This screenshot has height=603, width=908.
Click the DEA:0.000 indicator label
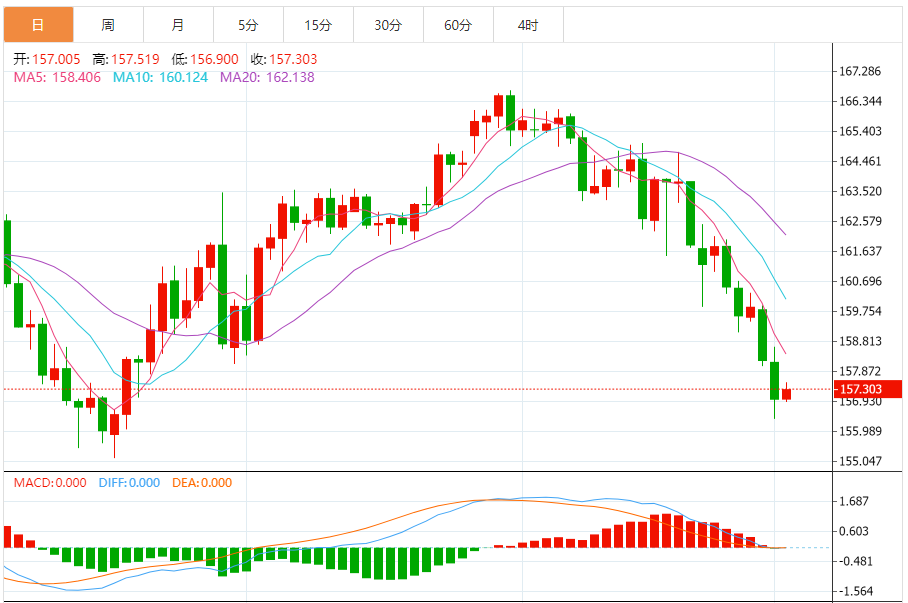coord(202,483)
